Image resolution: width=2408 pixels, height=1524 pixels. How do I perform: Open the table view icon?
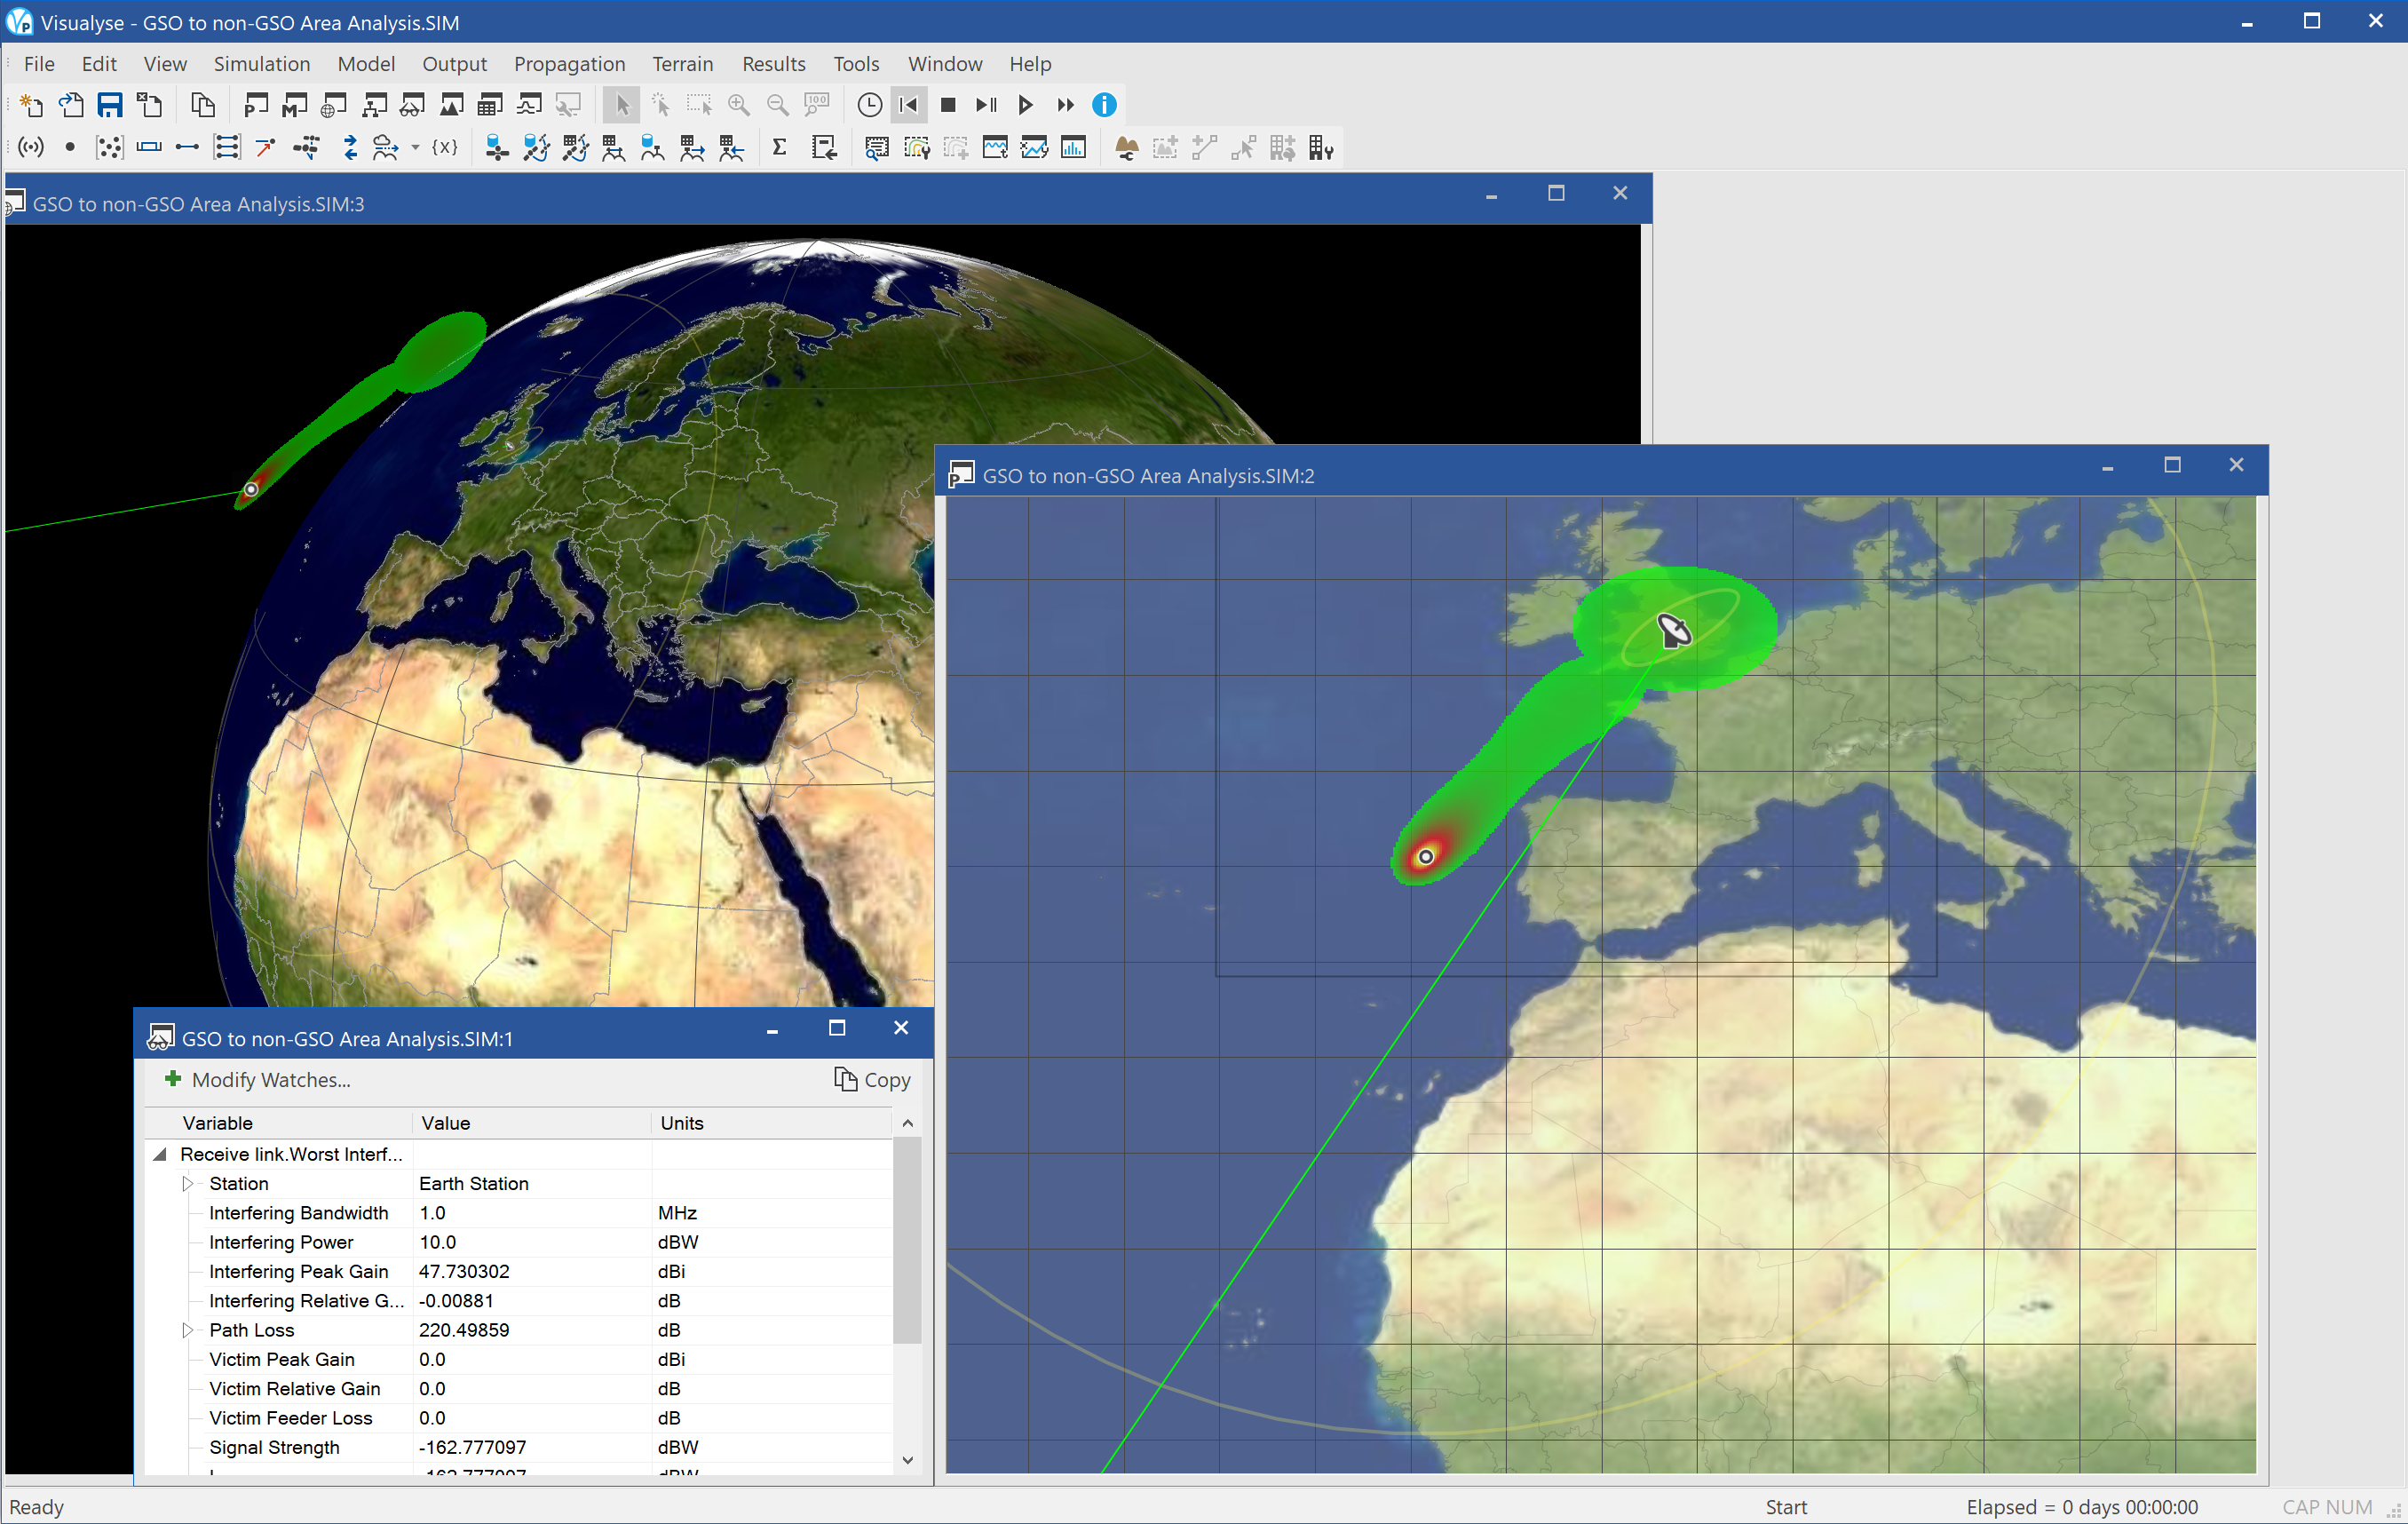pos(490,105)
